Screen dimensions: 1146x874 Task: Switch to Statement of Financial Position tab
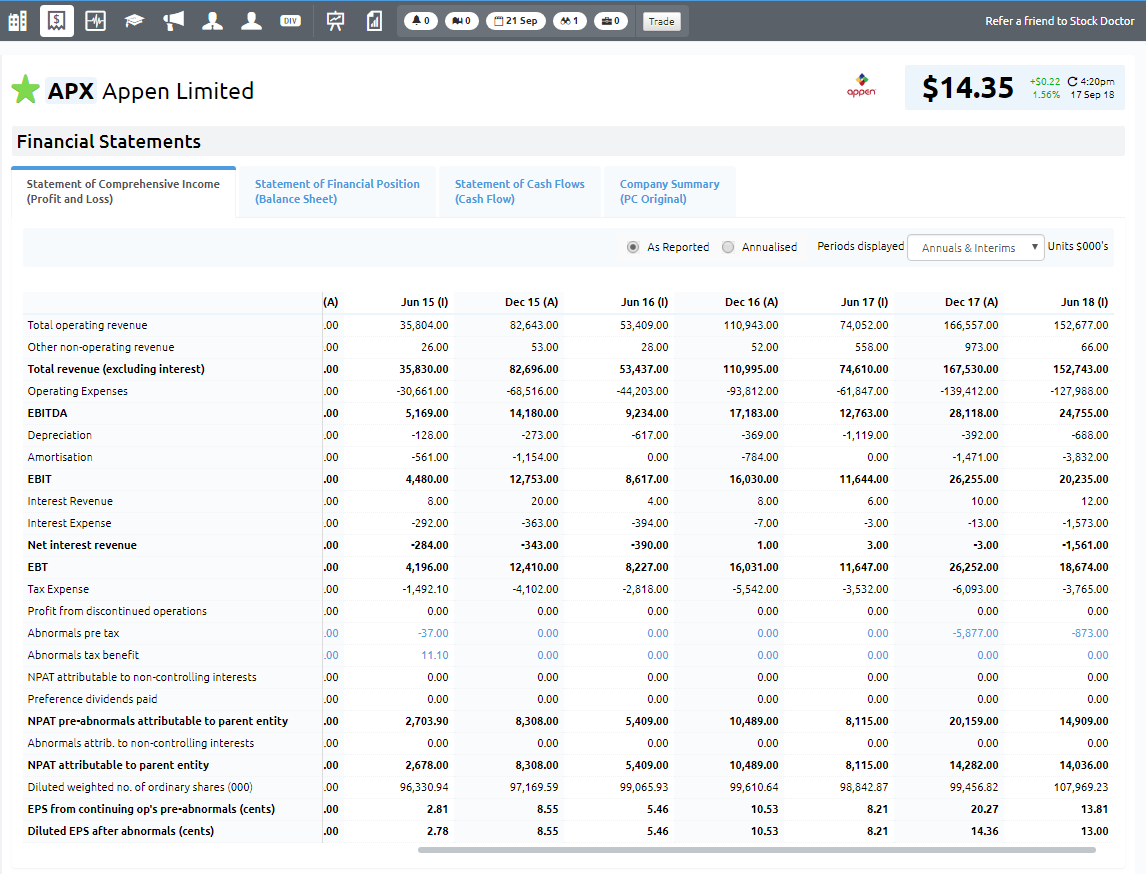pyautogui.click(x=337, y=191)
